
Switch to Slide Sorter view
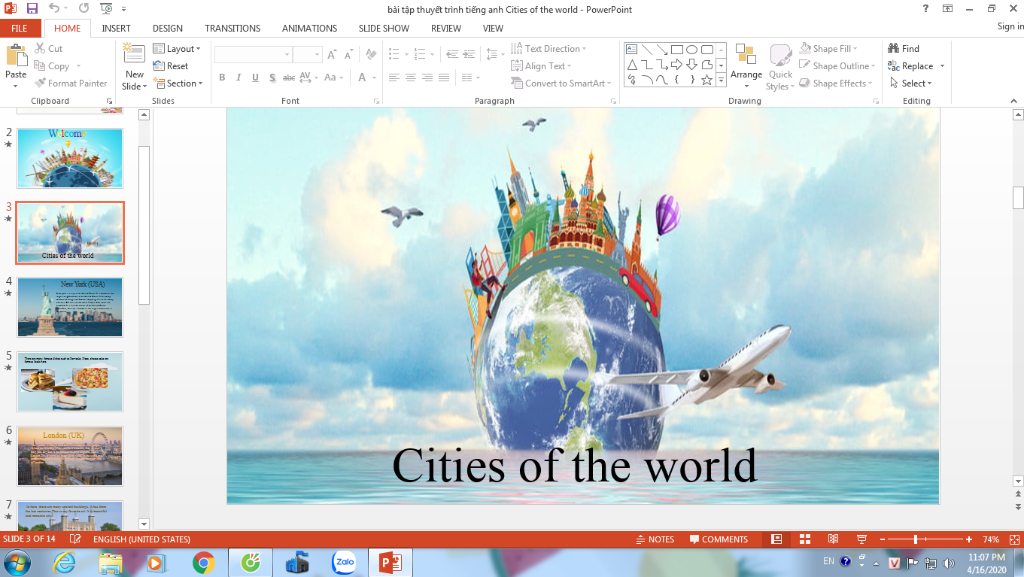click(x=805, y=539)
